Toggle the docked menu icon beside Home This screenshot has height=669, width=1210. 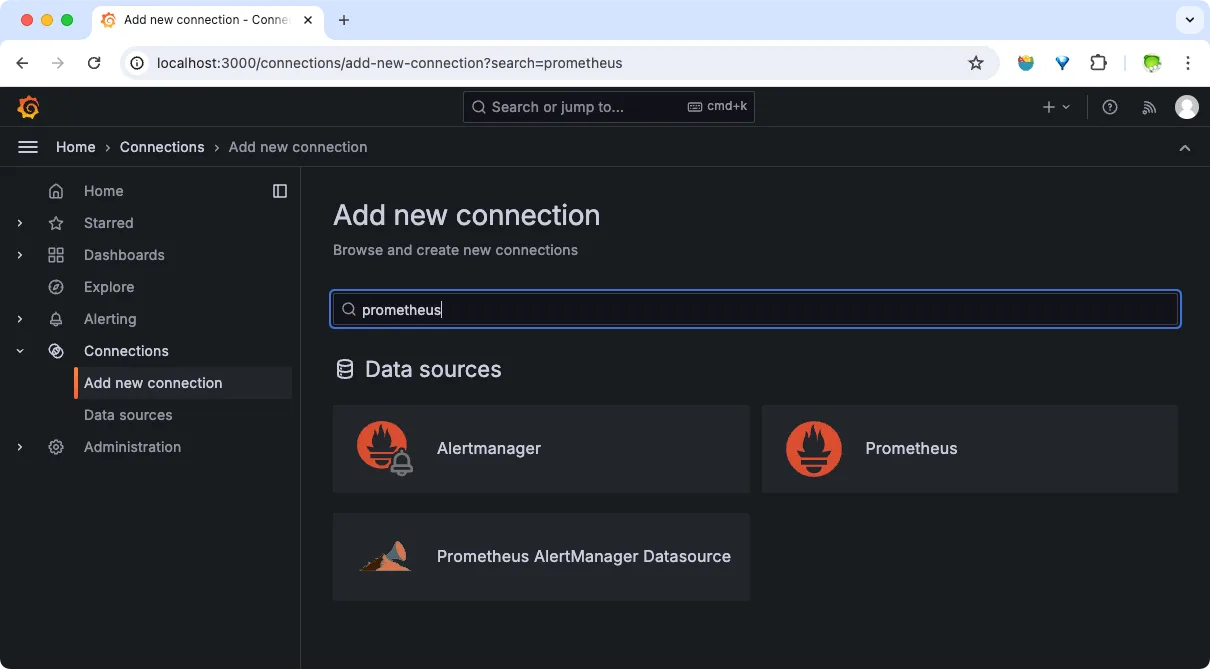pos(279,190)
